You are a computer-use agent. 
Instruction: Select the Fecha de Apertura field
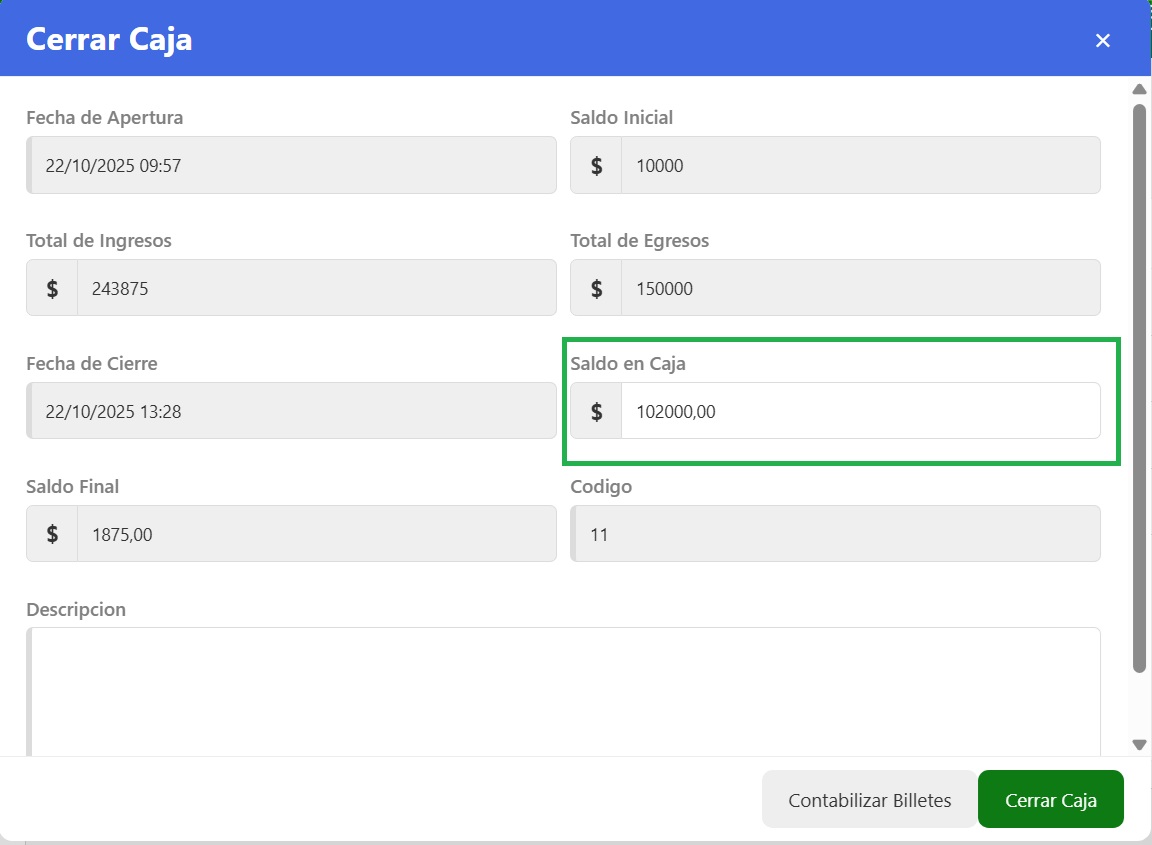(292, 166)
